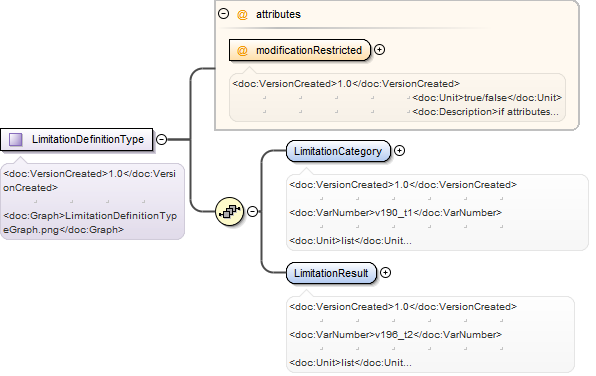Expand the LimitationResult element
This screenshot has width=596, height=376.
pyautogui.click(x=385, y=273)
